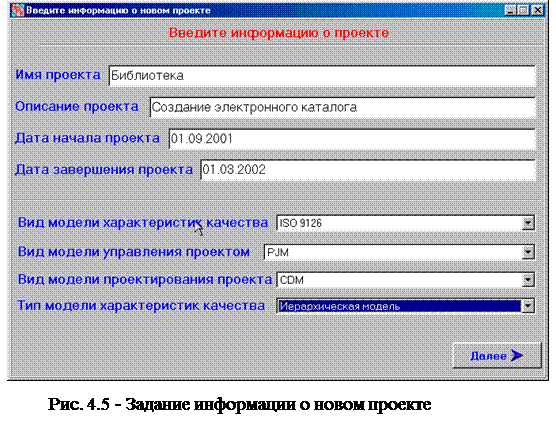Viewport: 556px width, 448px height.
Task: Open the CDM design model dropdown arrow
Action: coord(528,280)
